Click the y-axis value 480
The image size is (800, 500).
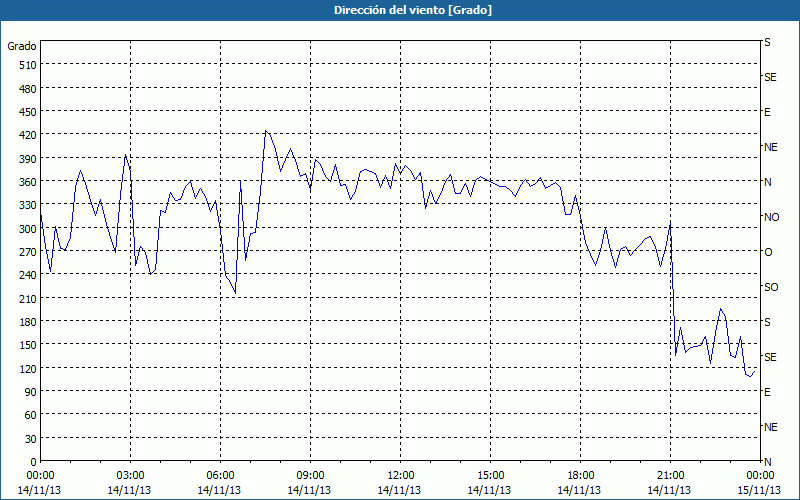[x=28, y=89]
